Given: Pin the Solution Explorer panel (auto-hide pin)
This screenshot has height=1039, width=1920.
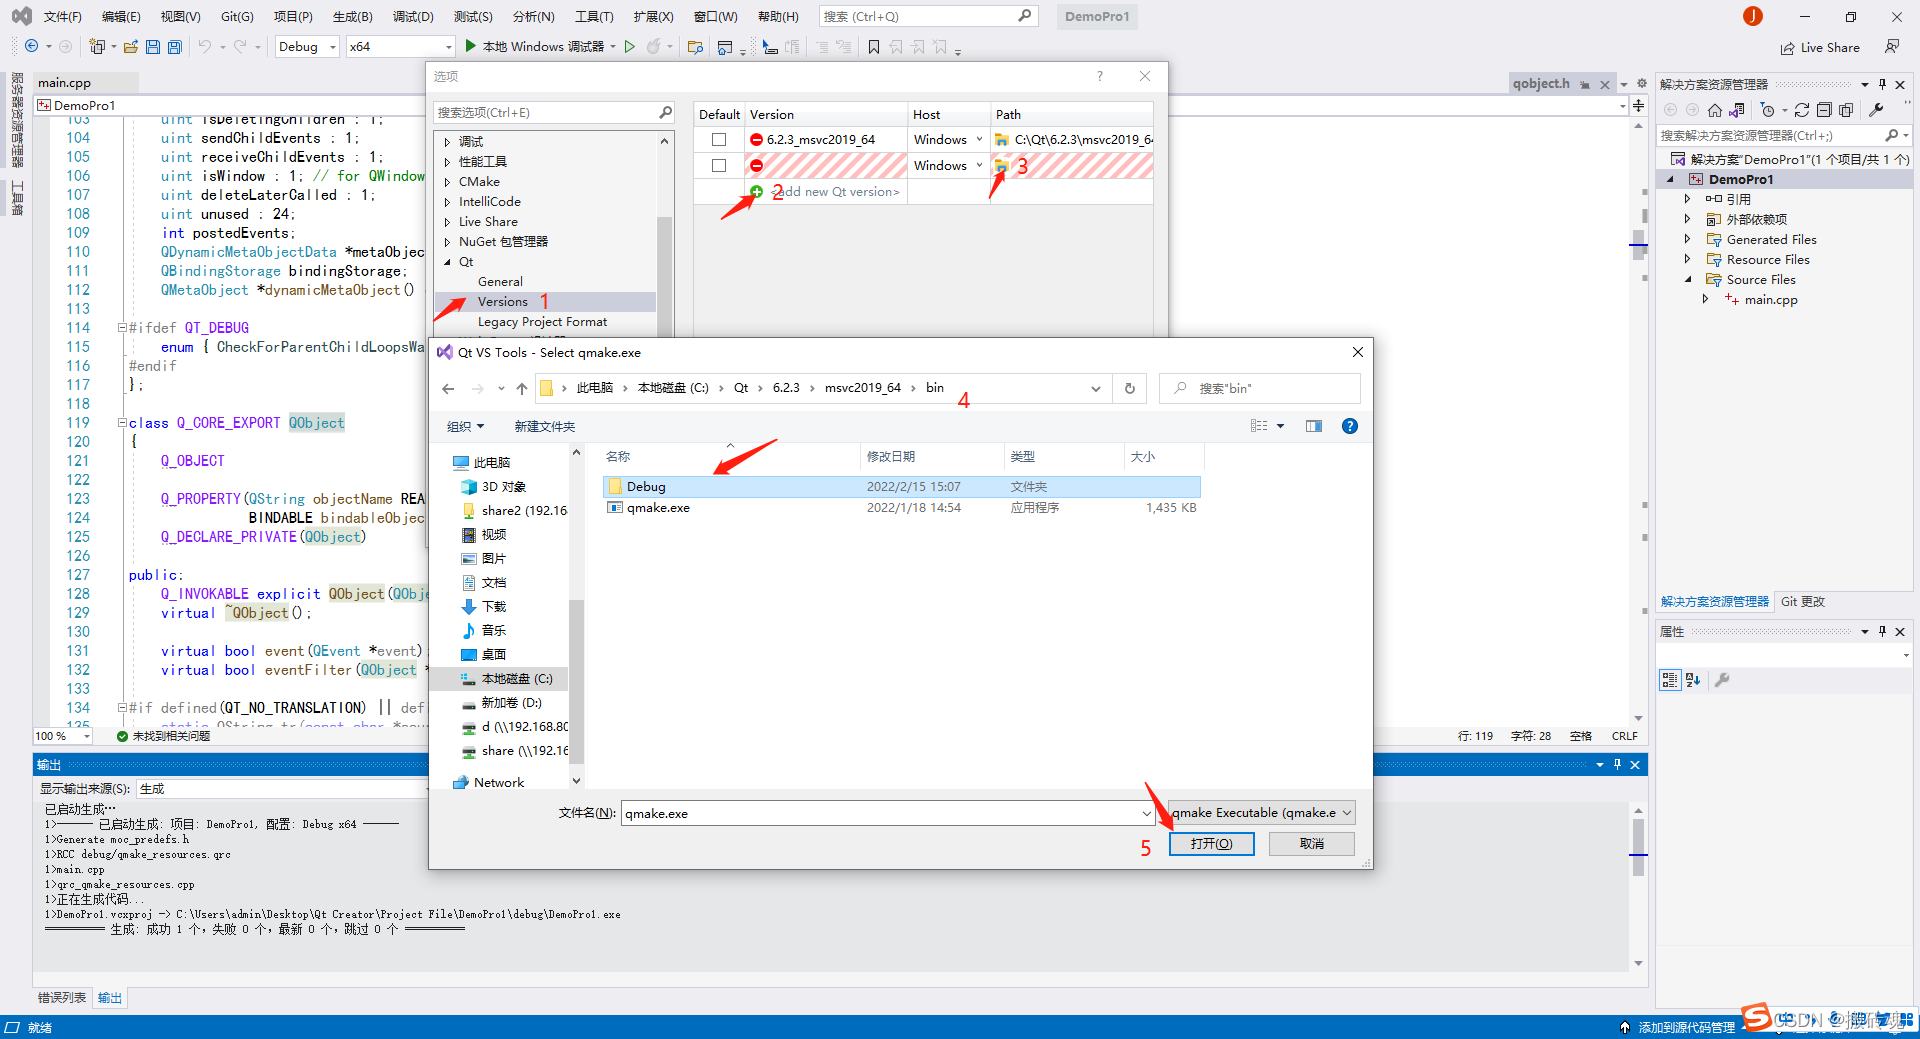Looking at the screenshot, I should (1882, 85).
